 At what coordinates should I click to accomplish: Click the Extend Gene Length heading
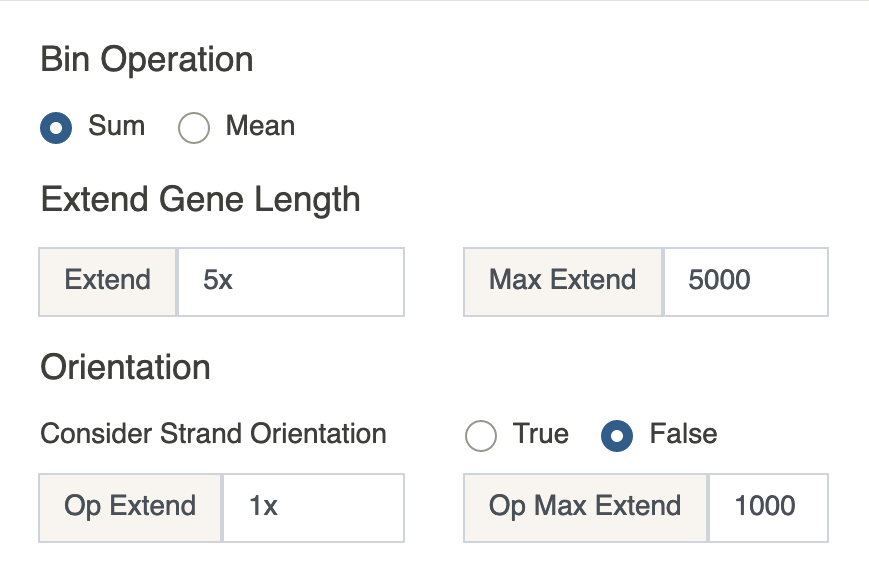(x=201, y=200)
